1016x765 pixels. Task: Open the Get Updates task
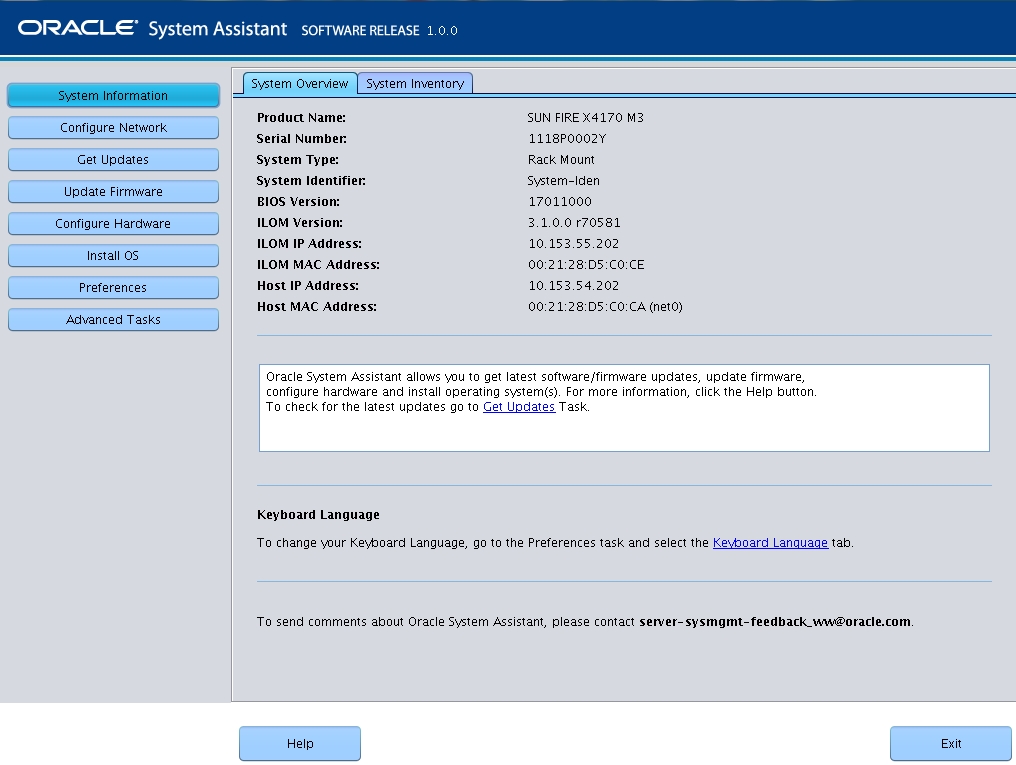pos(113,159)
